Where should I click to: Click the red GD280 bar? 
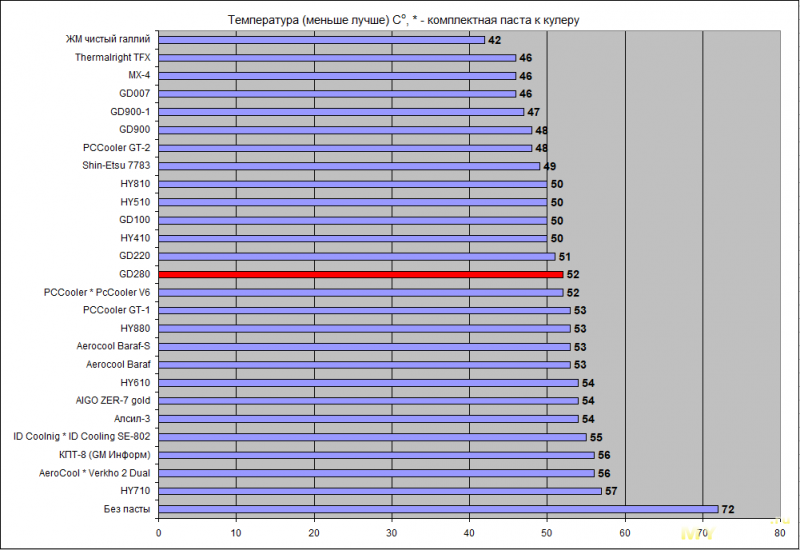pyautogui.click(x=361, y=274)
